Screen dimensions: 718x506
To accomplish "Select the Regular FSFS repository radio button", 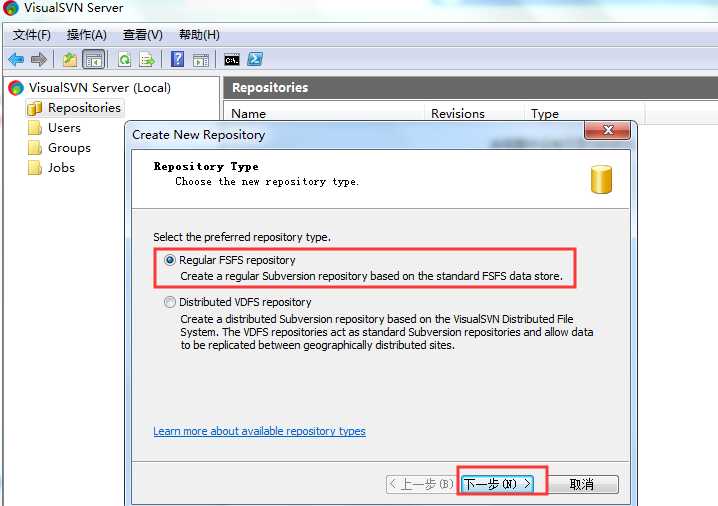I will (170, 260).
